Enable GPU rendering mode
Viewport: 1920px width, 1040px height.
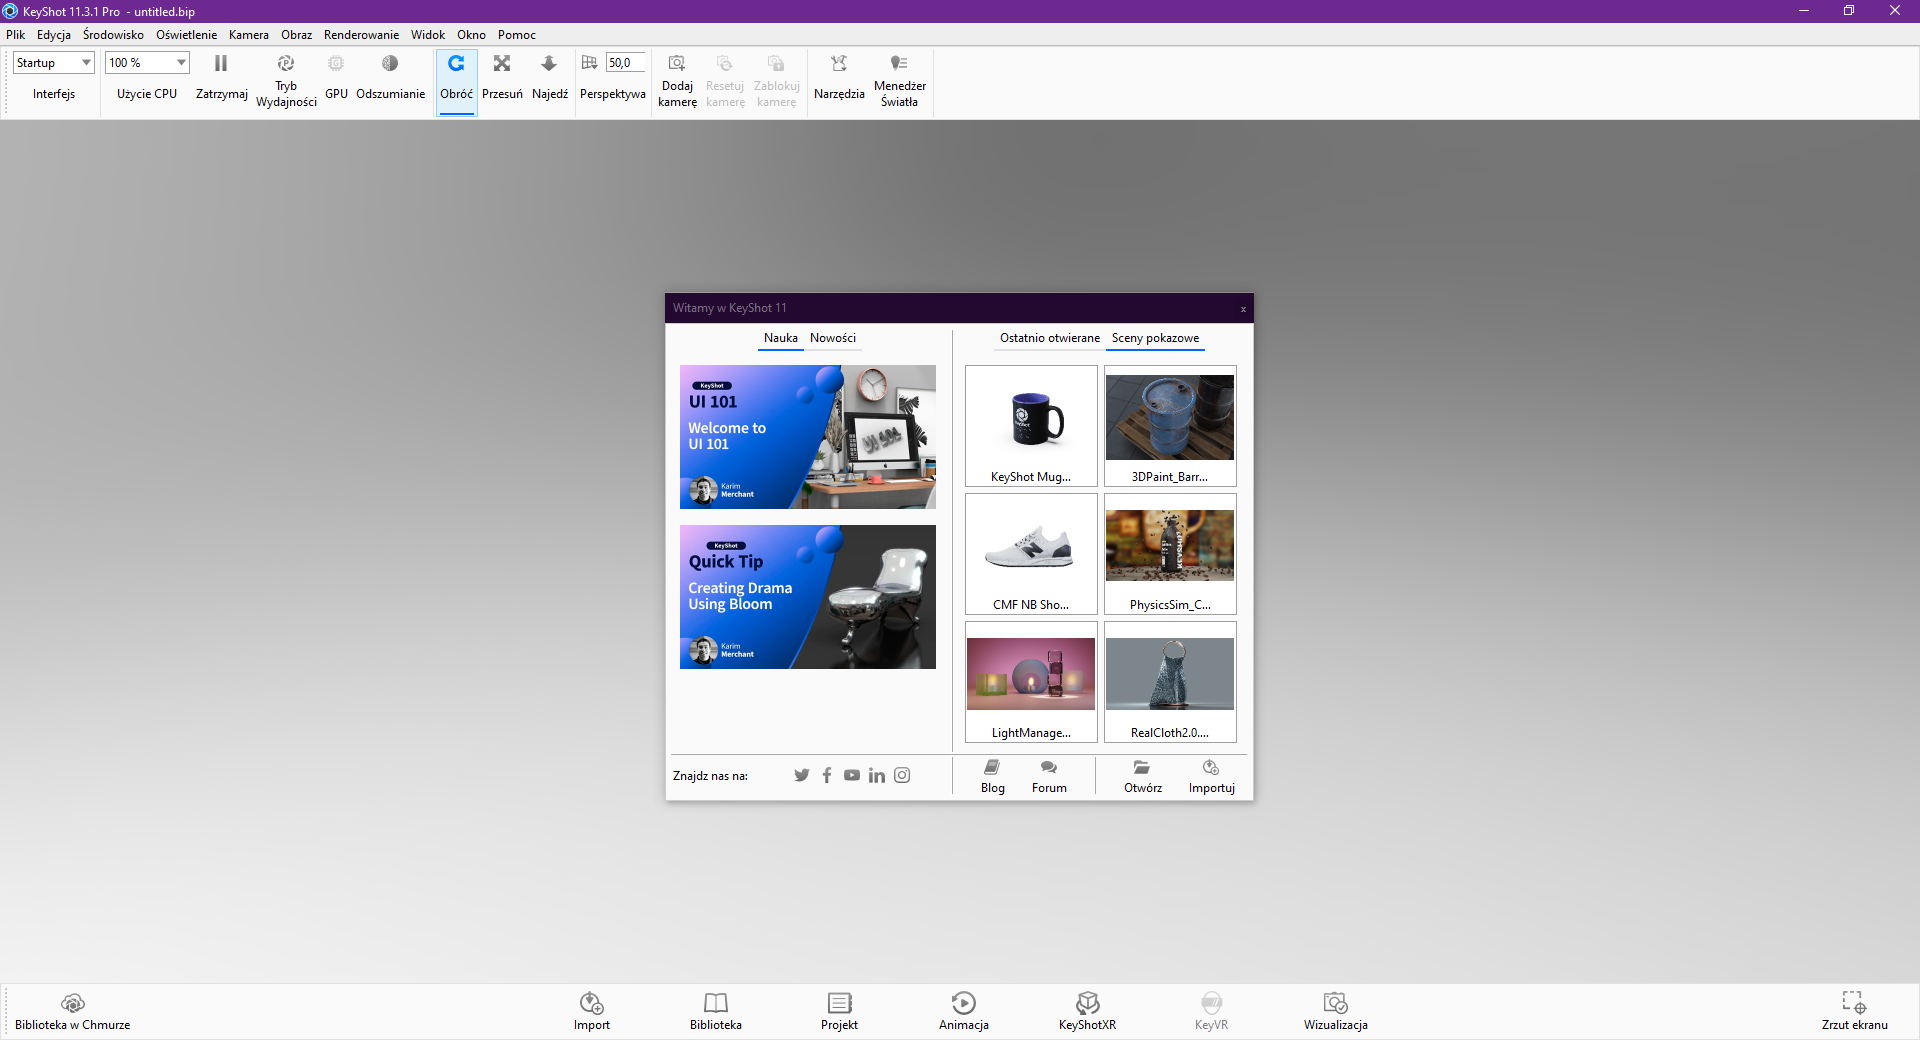pos(336,78)
